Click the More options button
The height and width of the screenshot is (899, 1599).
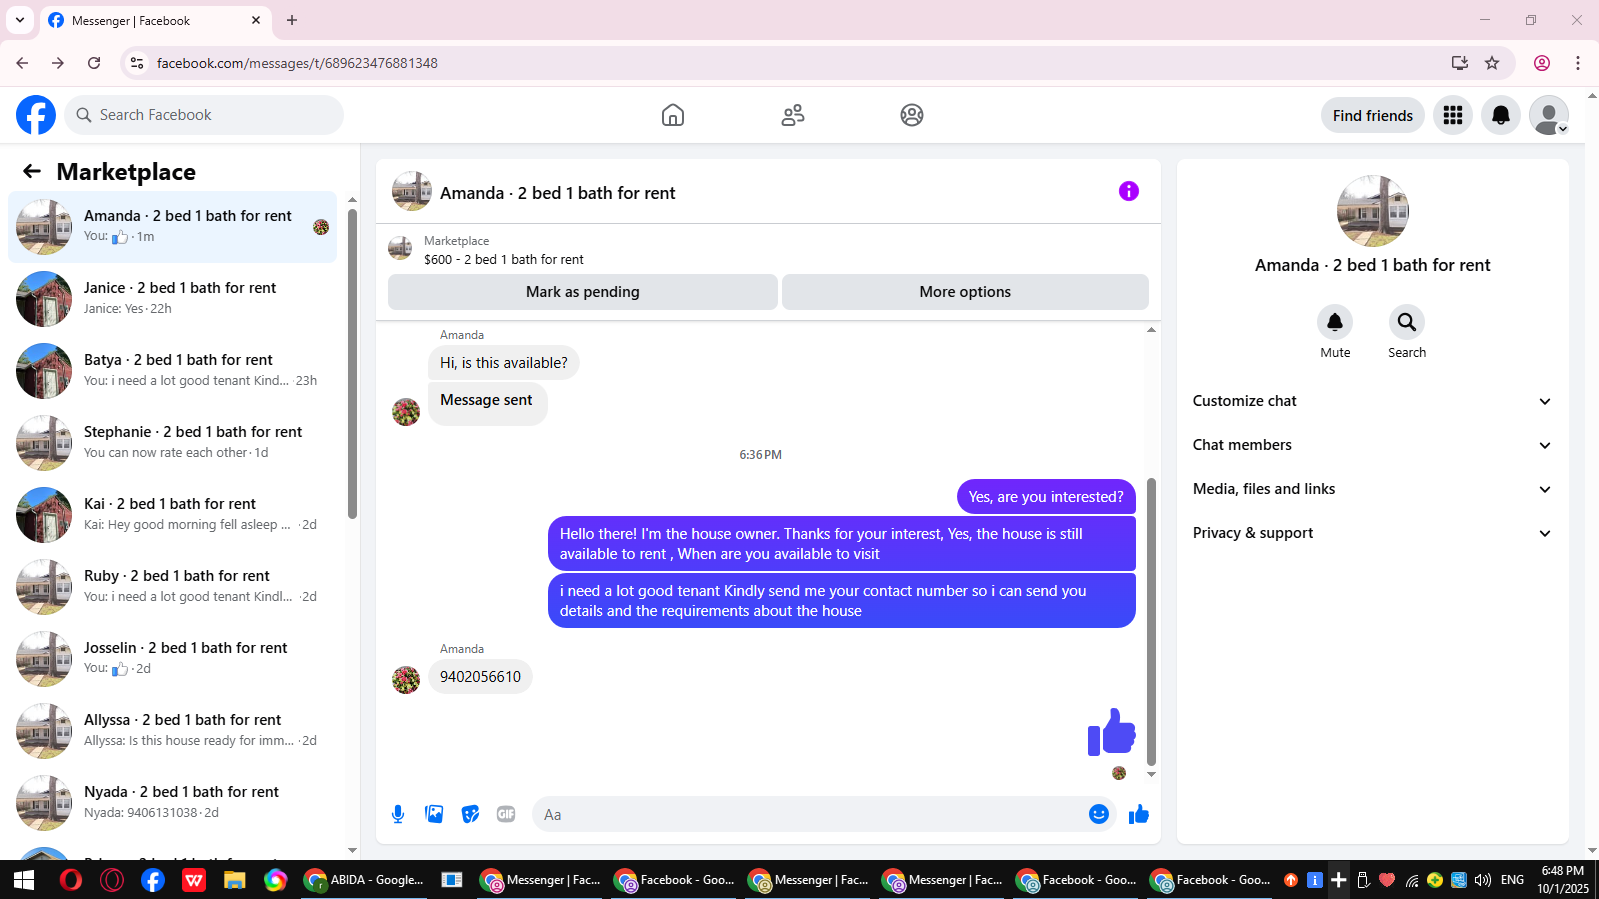coord(965,292)
